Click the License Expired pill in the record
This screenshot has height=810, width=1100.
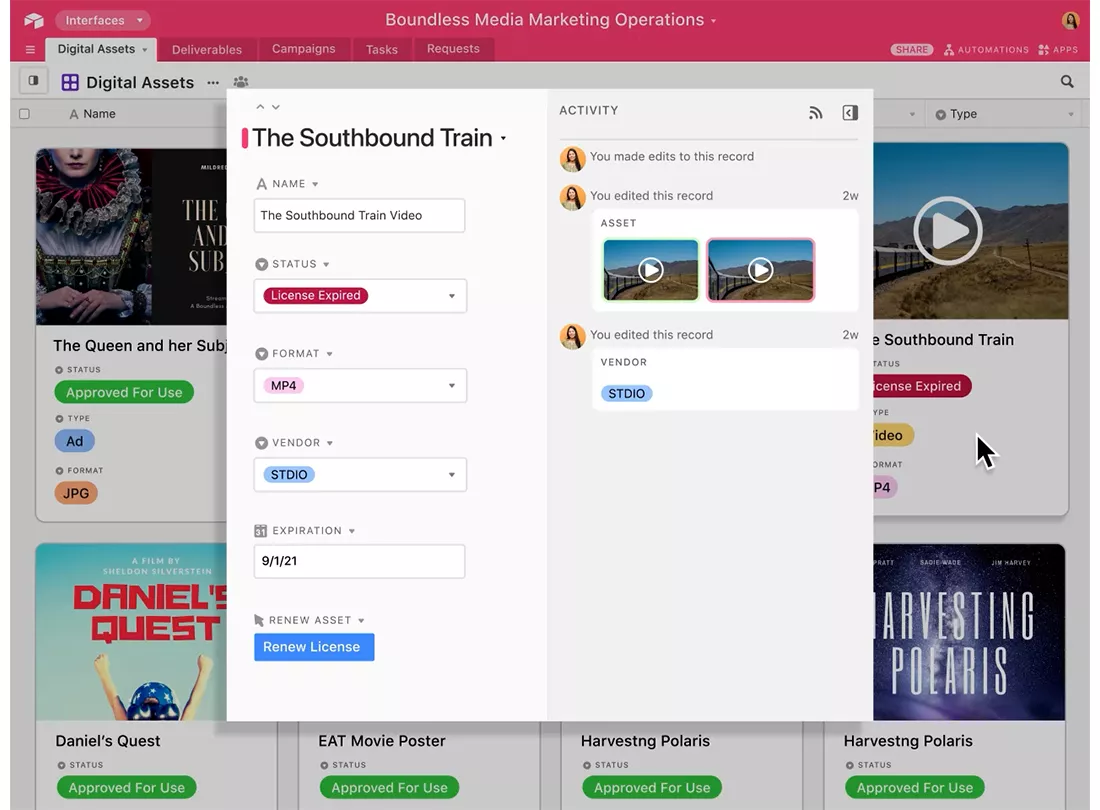click(316, 295)
